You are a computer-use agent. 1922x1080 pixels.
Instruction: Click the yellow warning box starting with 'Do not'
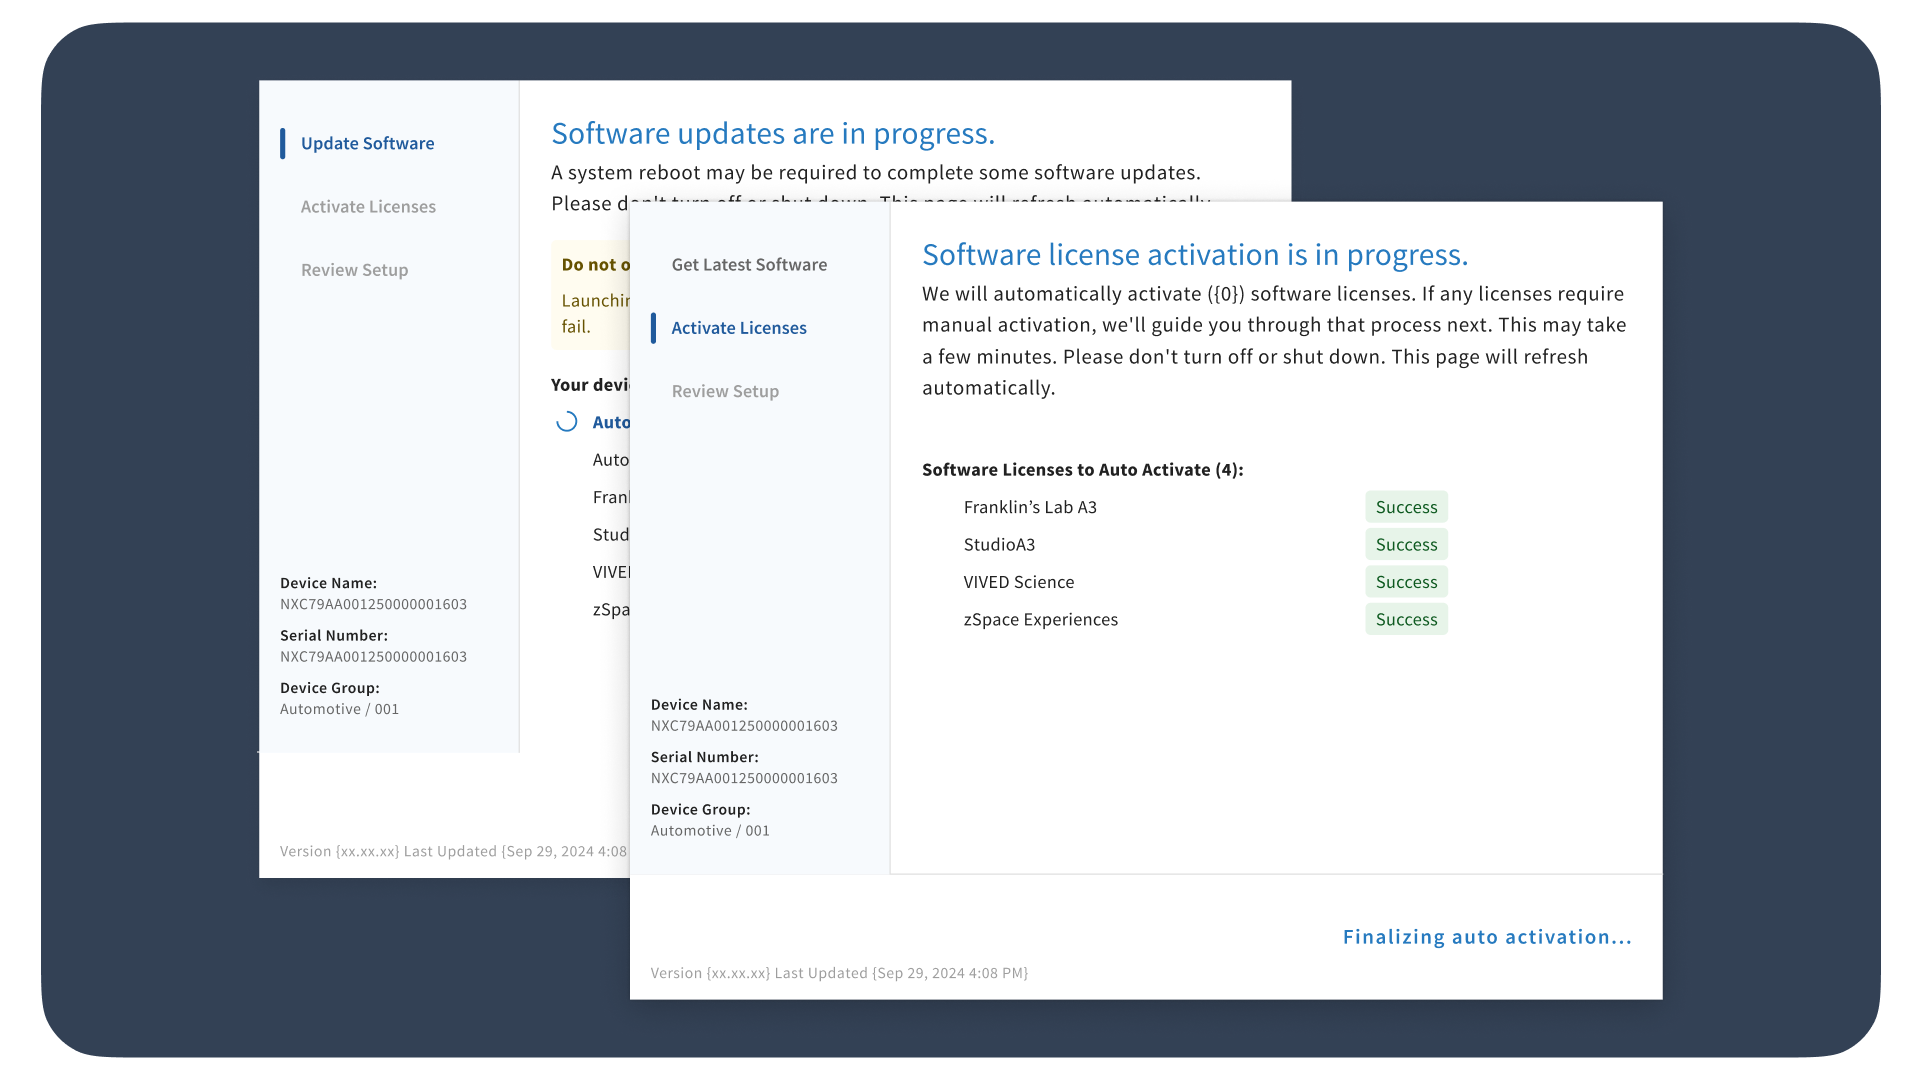590,295
